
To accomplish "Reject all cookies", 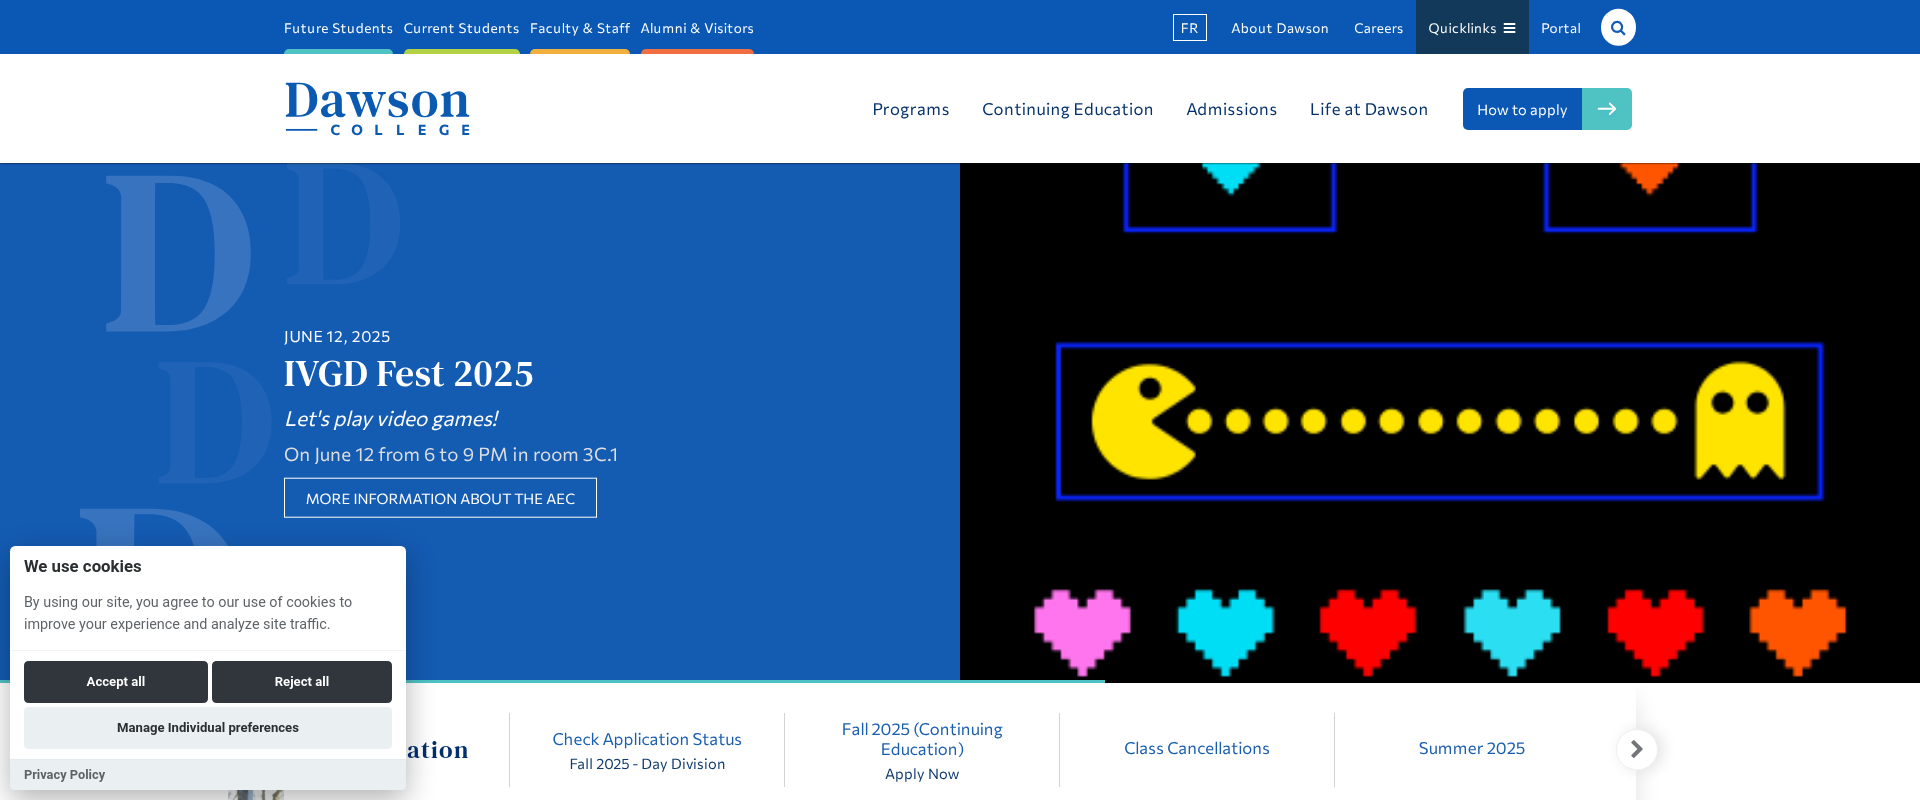I will [x=301, y=682].
